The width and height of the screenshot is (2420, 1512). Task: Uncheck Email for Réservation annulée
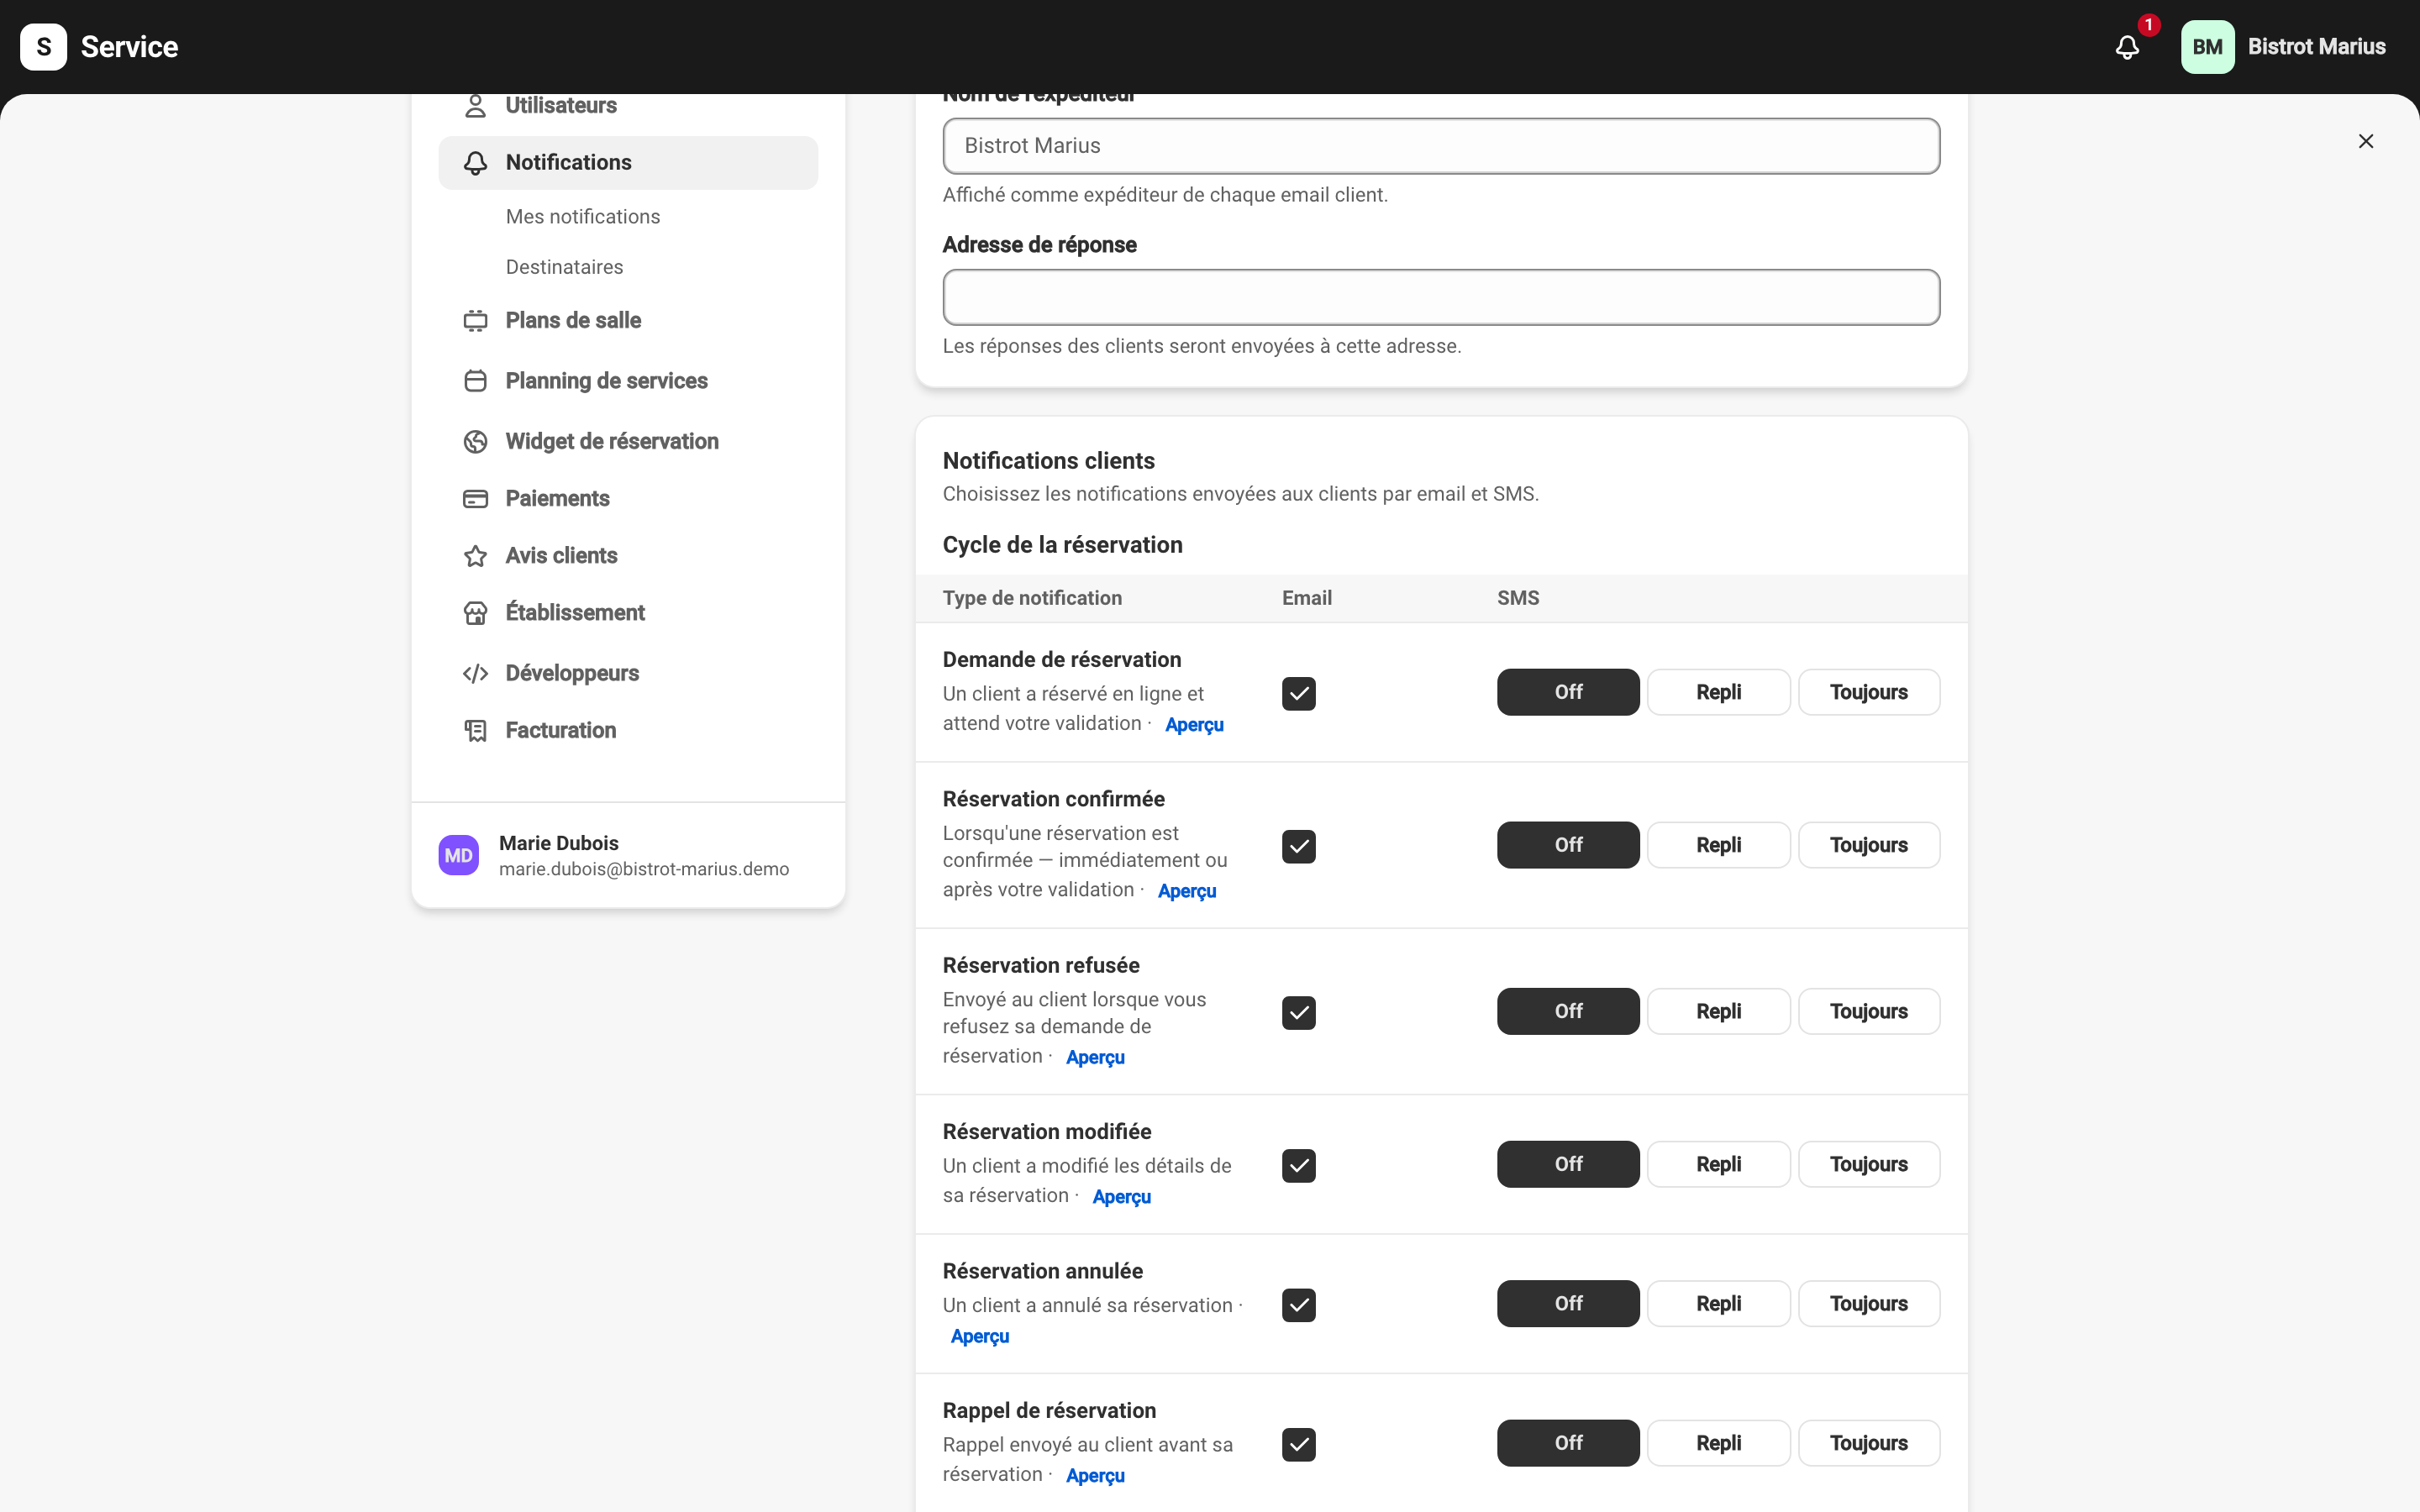[x=1298, y=1305]
